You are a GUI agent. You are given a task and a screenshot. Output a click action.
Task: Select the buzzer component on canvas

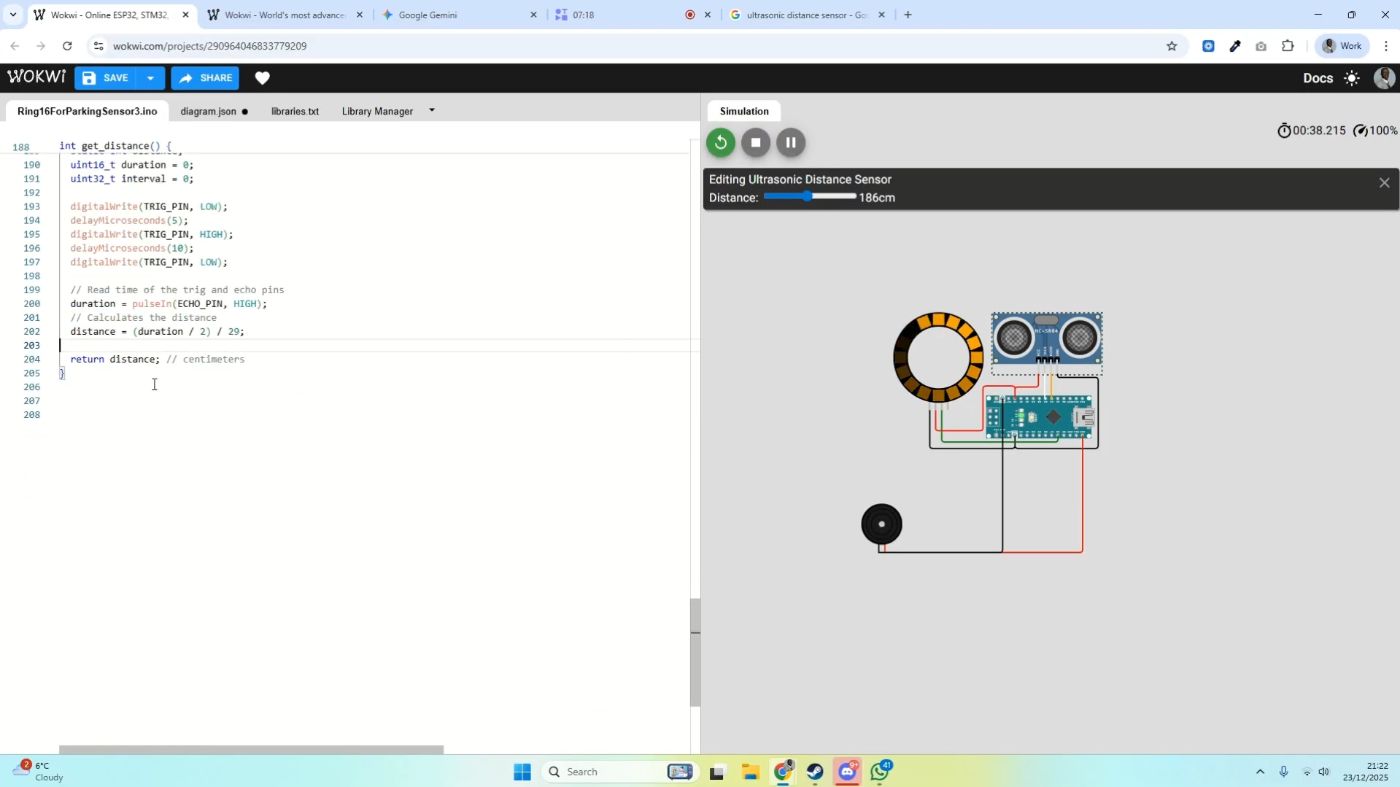tap(881, 524)
